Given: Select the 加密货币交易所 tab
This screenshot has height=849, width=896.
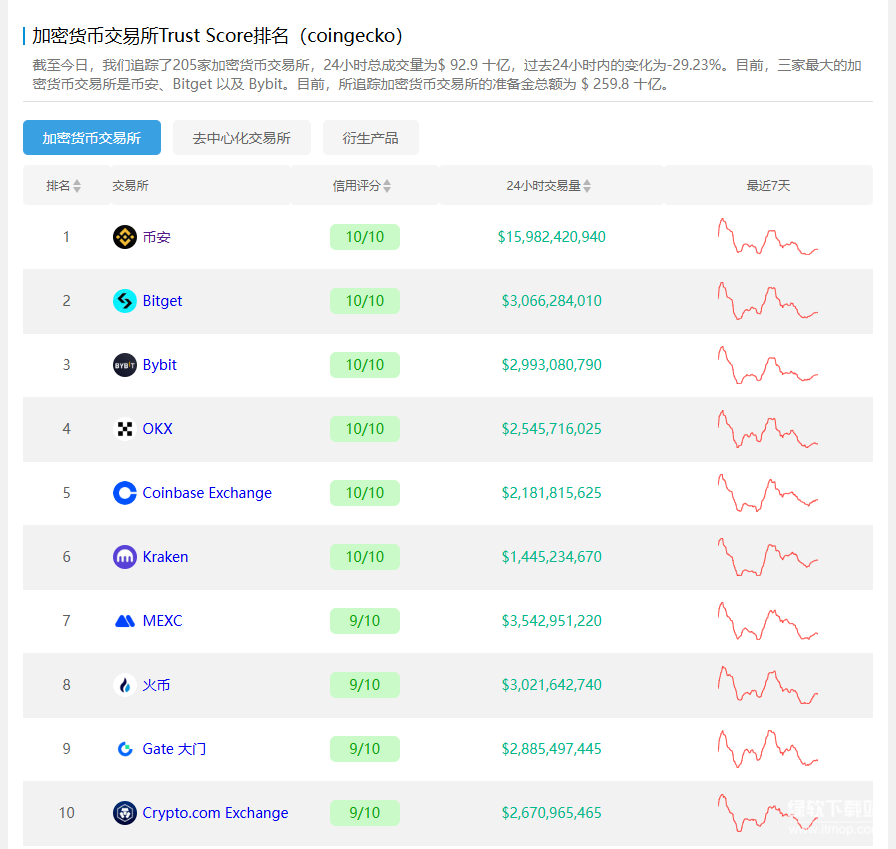Looking at the screenshot, I should click(91, 138).
